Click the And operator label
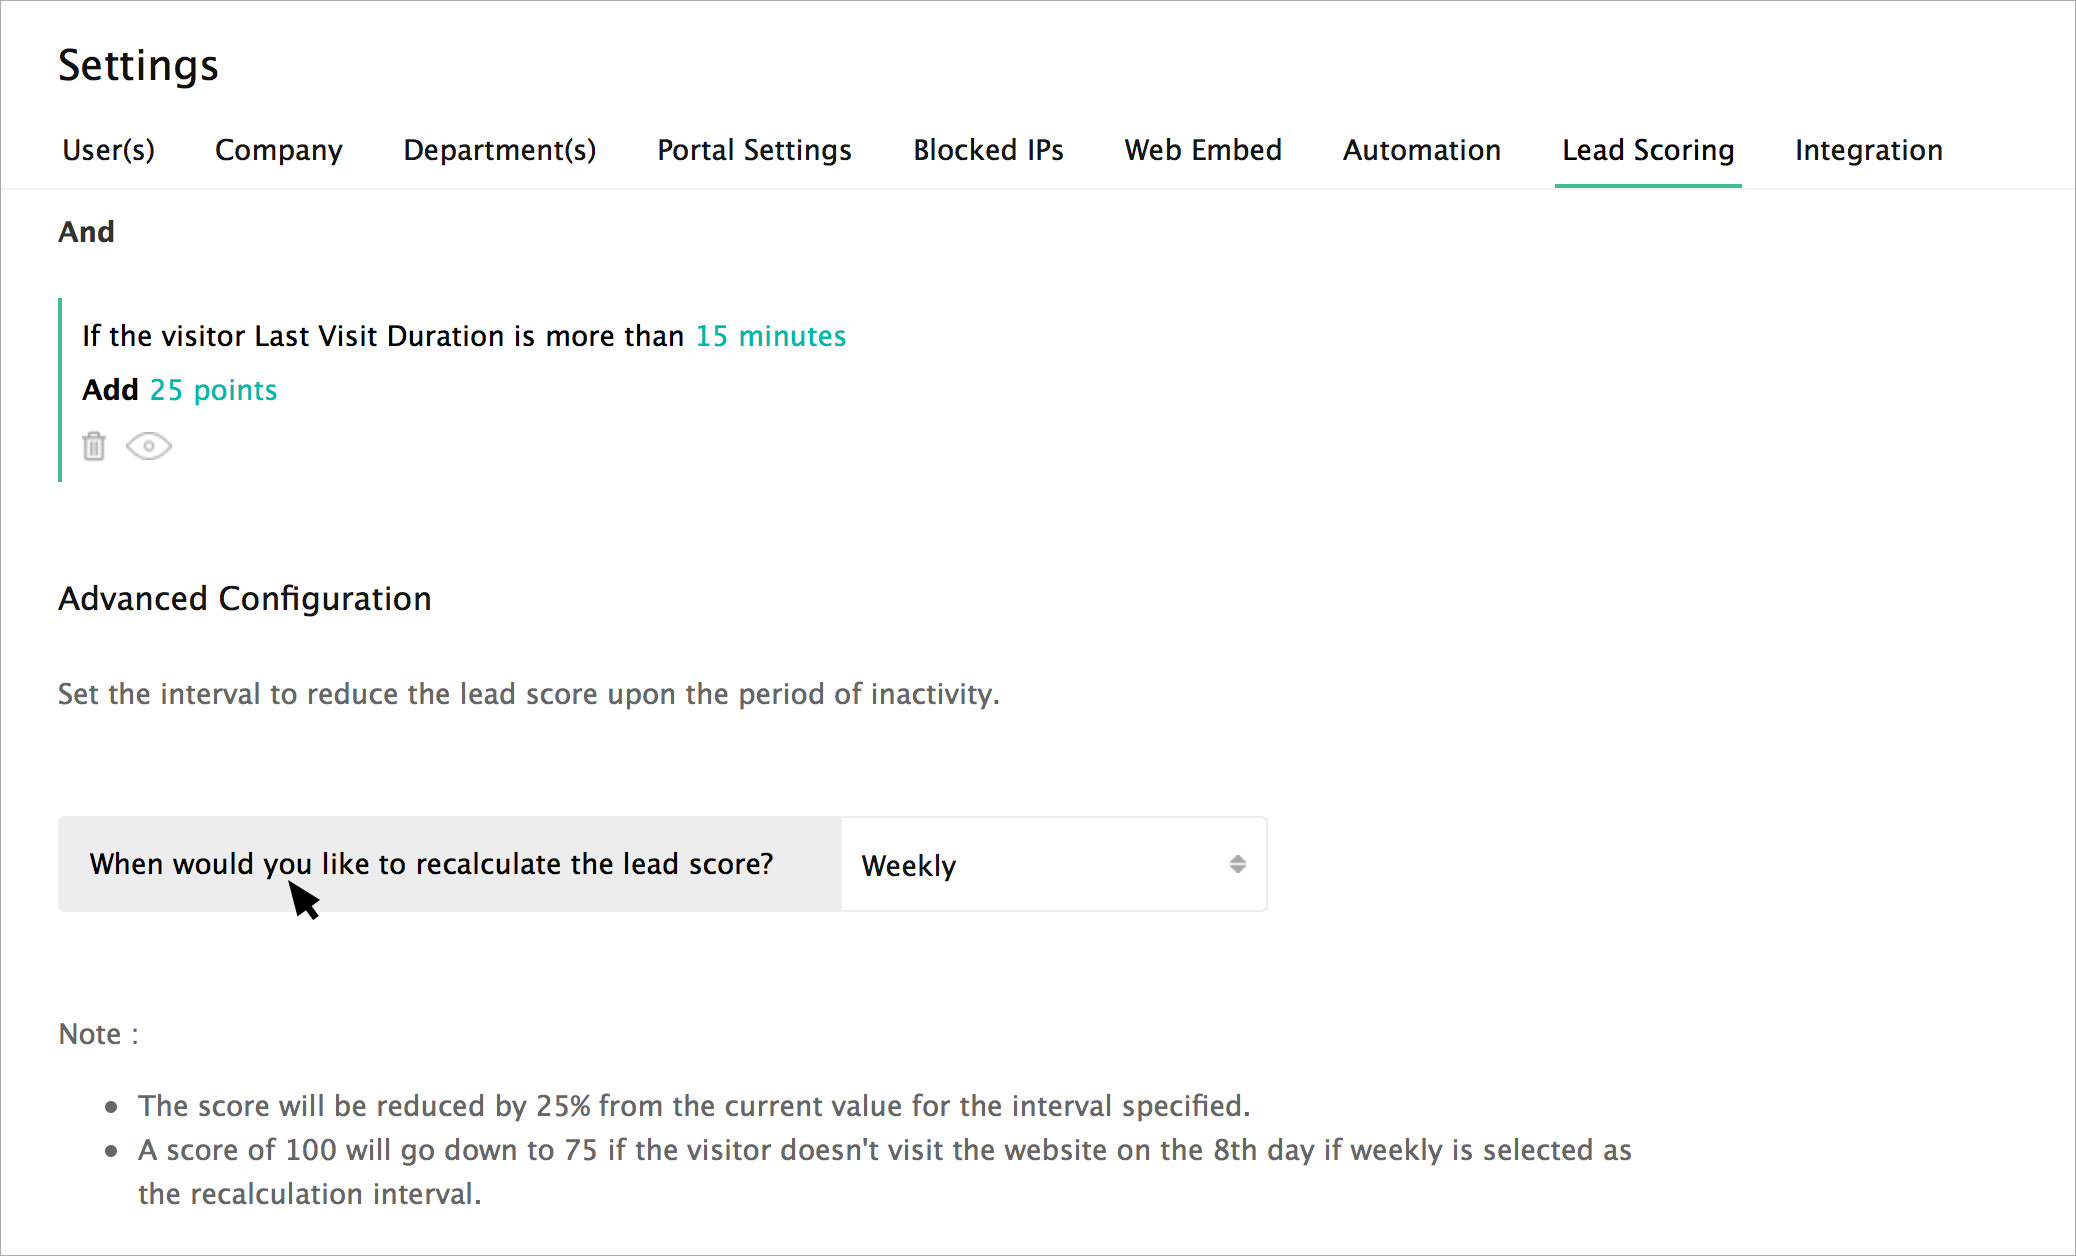The width and height of the screenshot is (2076, 1256). coord(86,232)
